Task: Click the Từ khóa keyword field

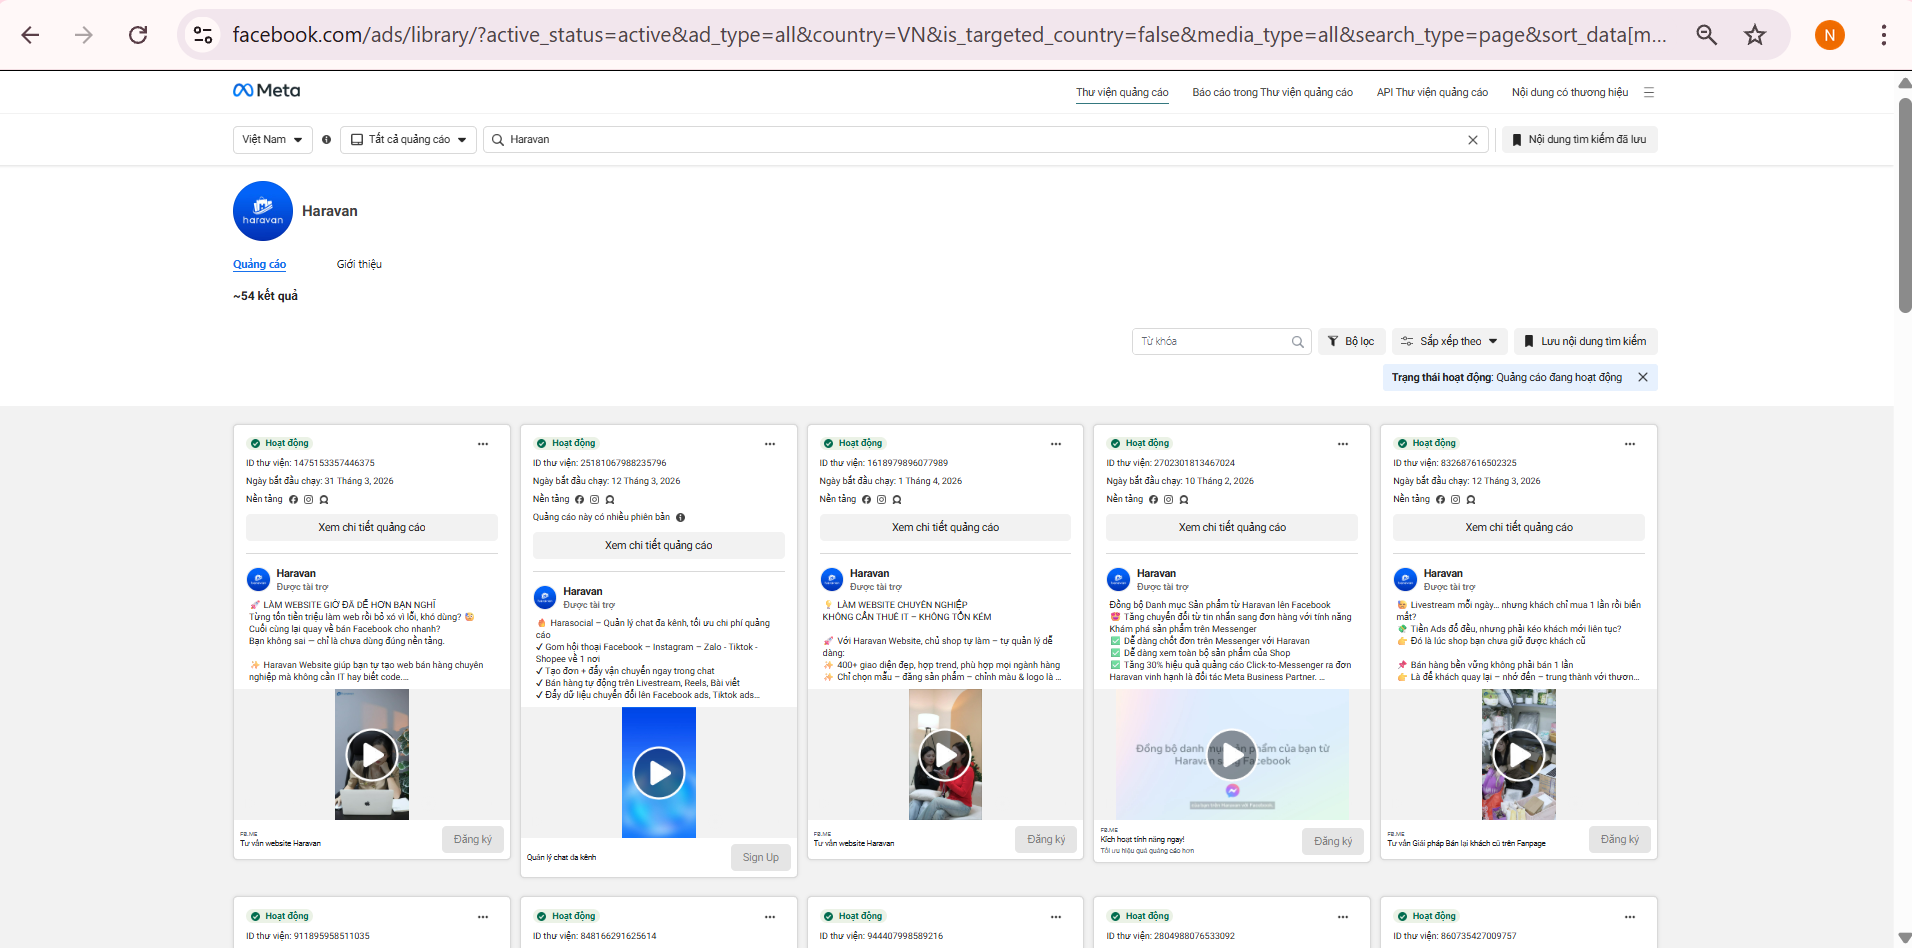Action: click(1221, 342)
